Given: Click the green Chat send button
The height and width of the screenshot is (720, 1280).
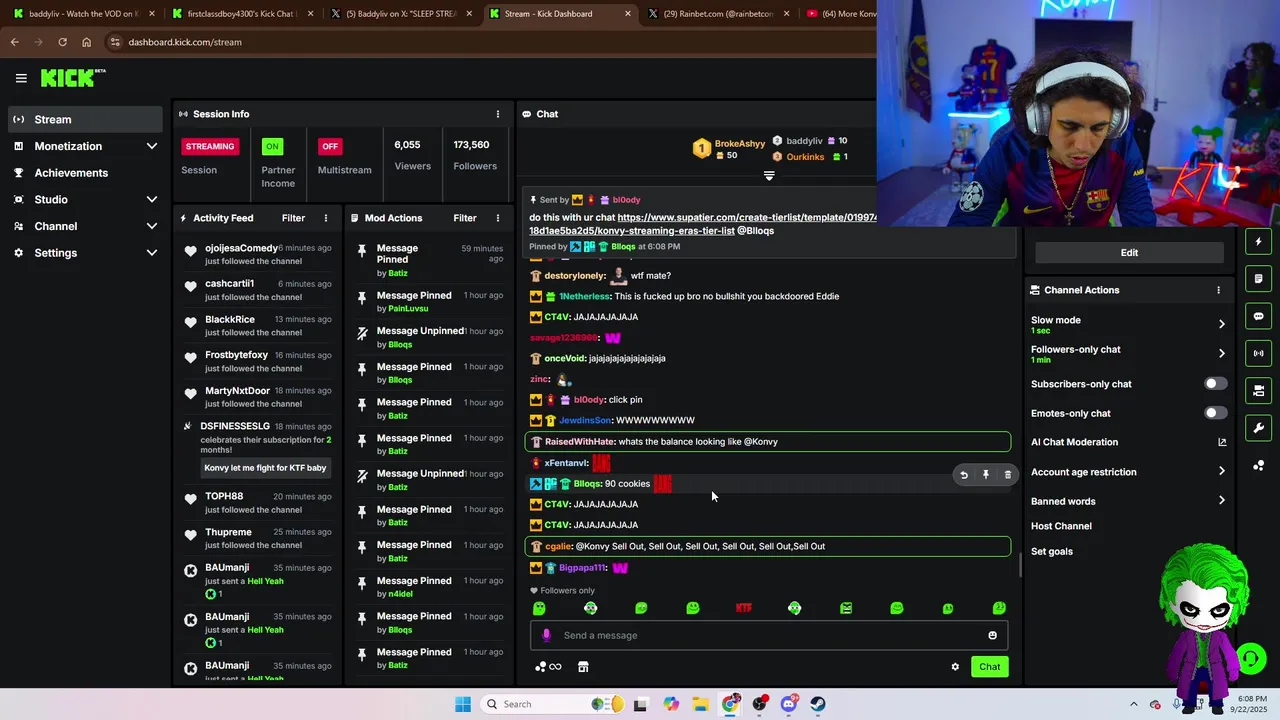Looking at the screenshot, I should click(989, 667).
